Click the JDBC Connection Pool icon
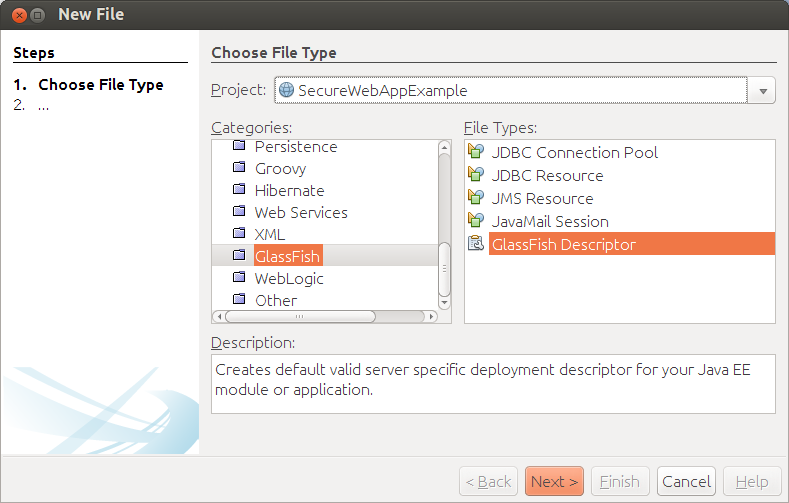This screenshot has width=789, height=503. (x=476, y=151)
